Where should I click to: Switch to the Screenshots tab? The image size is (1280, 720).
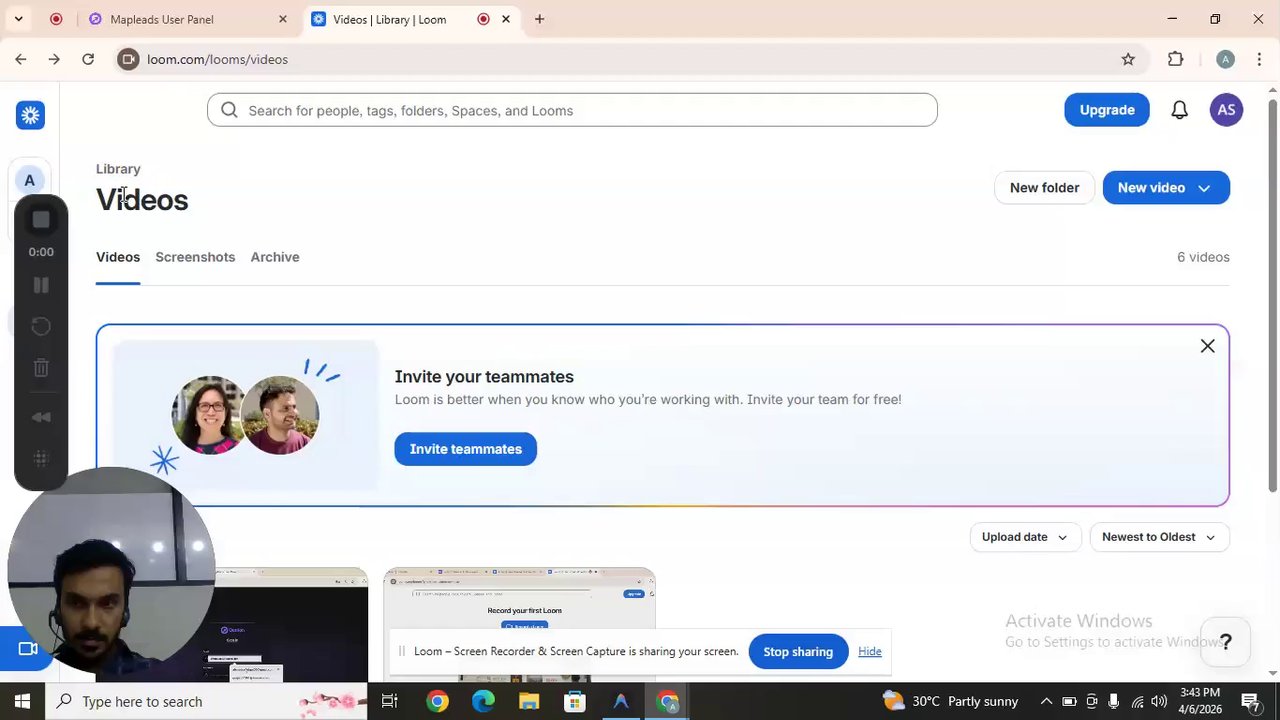(195, 257)
